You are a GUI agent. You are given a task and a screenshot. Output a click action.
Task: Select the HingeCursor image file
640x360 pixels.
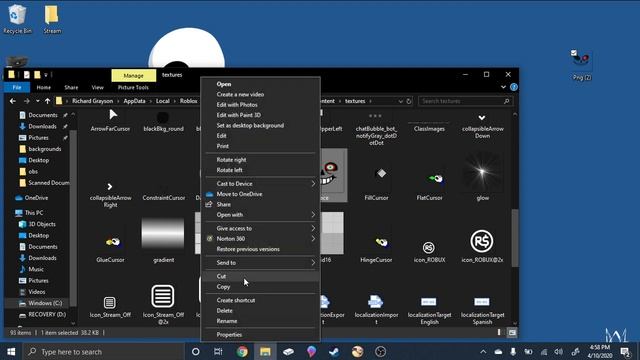(x=376, y=249)
